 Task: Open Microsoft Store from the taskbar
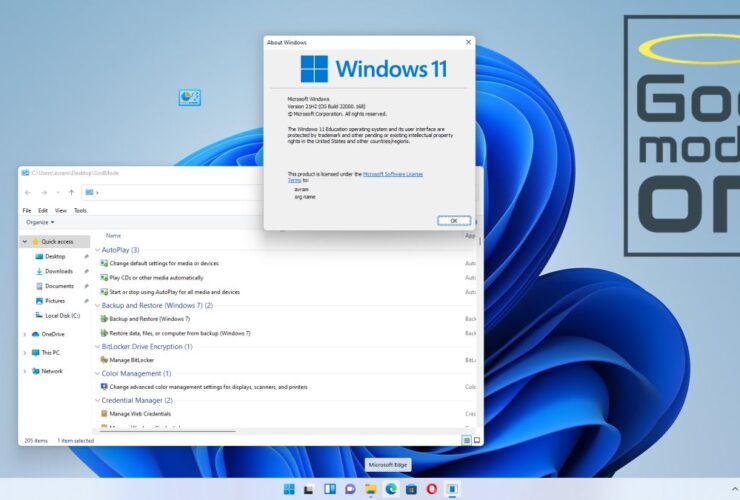point(411,490)
